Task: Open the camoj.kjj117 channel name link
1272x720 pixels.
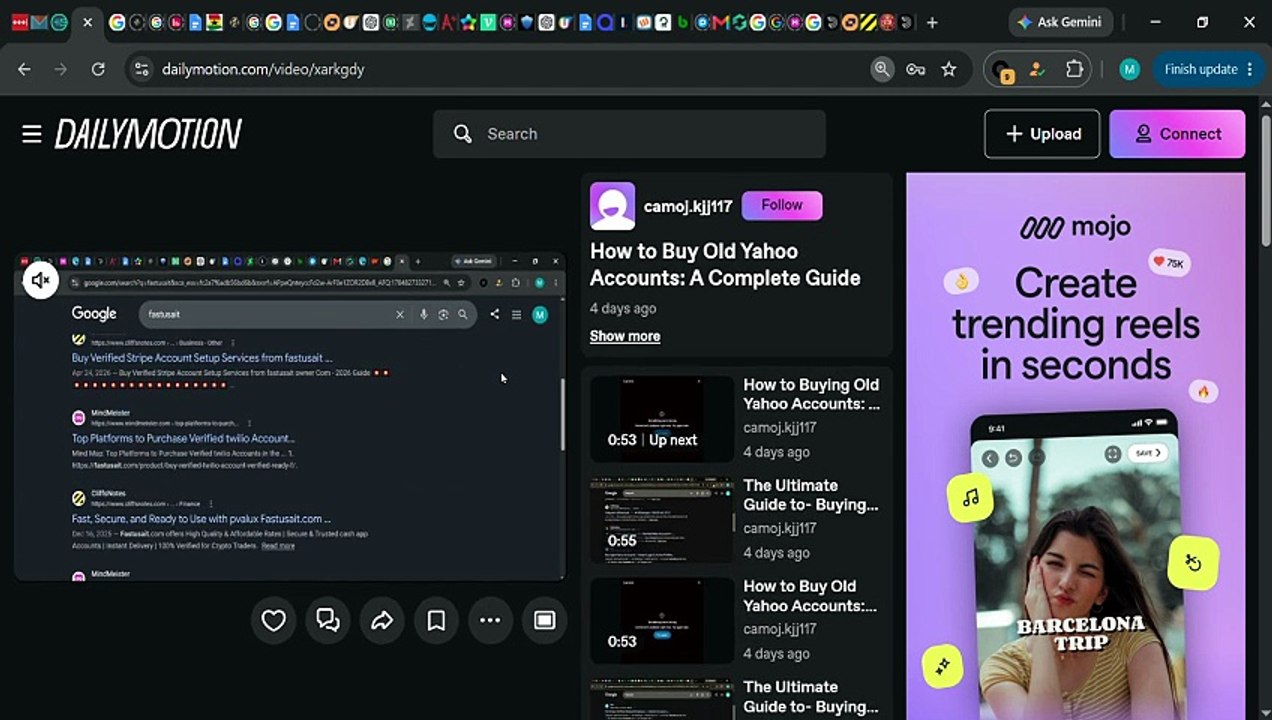Action: point(688,206)
